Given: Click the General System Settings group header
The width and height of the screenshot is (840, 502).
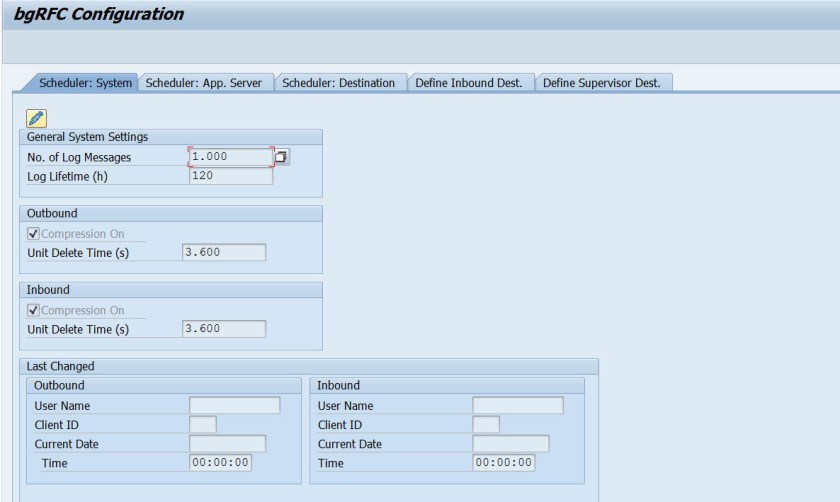Looking at the screenshot, I should point(171,137).
